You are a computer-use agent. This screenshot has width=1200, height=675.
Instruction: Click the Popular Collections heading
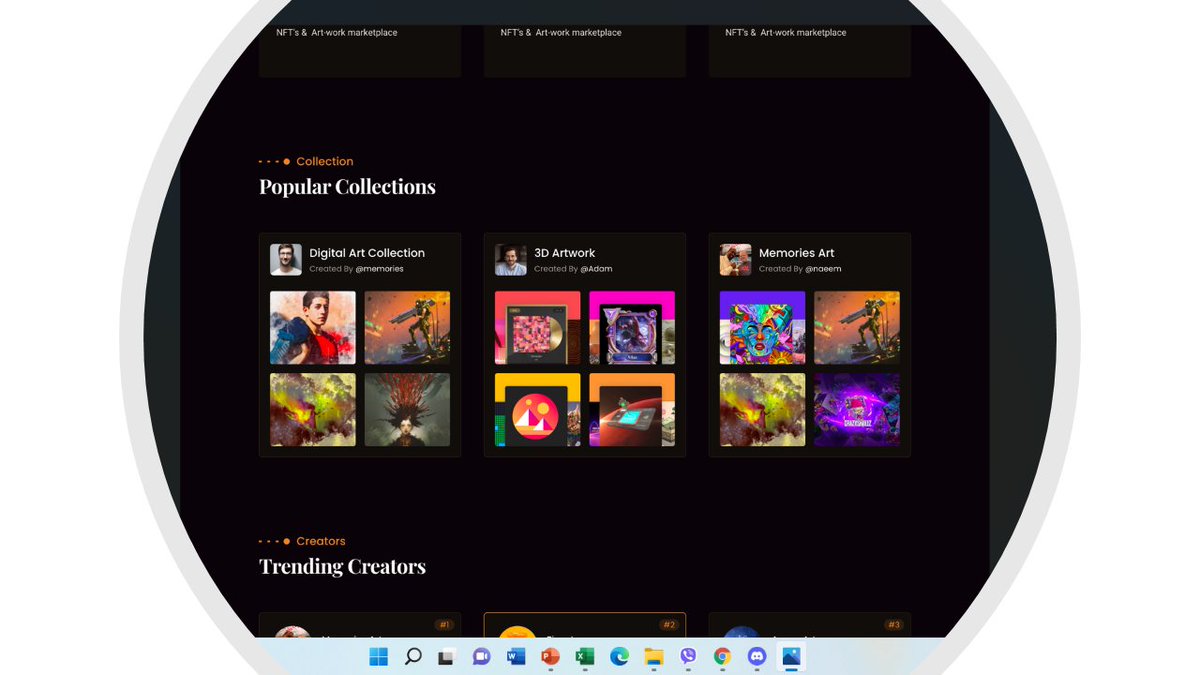click(x=347, y=187)
